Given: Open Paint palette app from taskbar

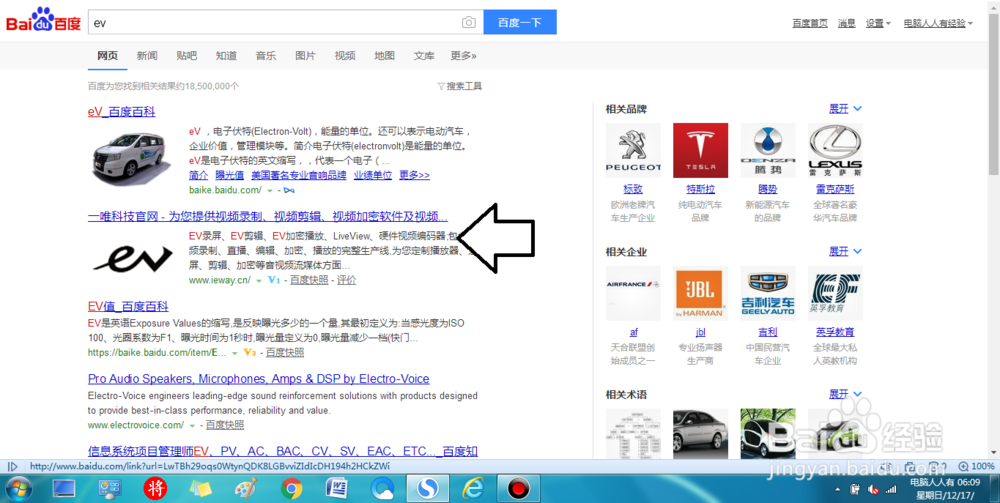Looking at the screenshot, I should (246, 489).
